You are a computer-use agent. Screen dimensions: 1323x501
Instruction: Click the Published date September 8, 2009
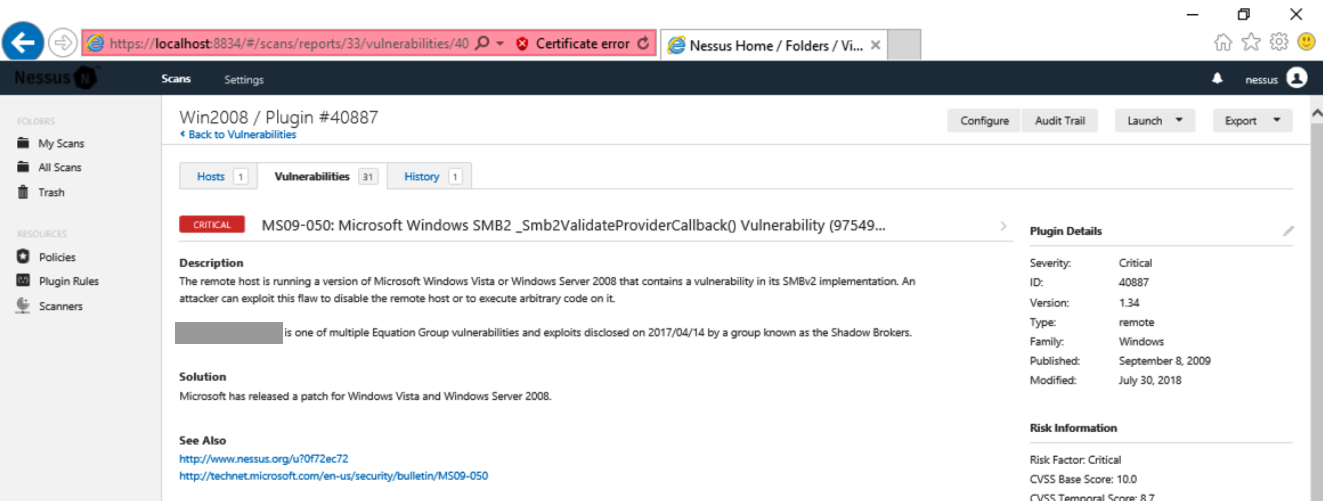click(x=1165, y=361)
